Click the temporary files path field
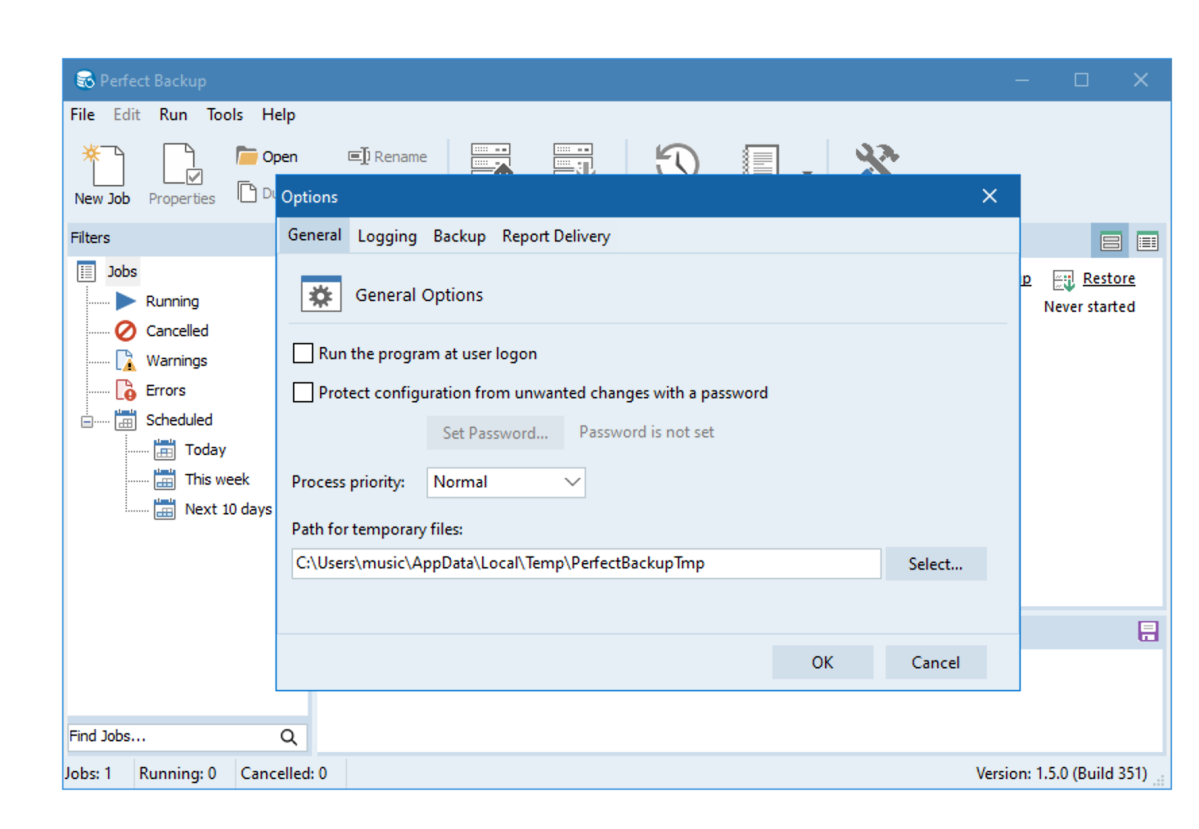1199x829 pixels. click(x=587, y=564)
